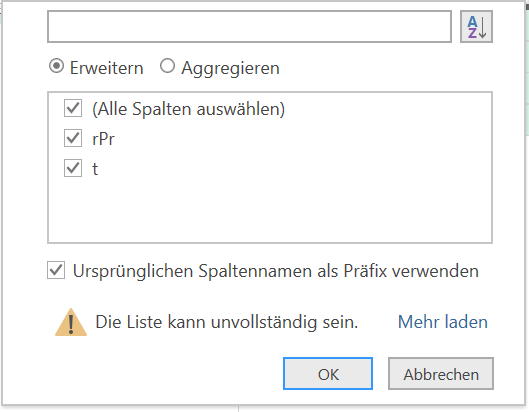
Task: Uncheck the (Alle Spalten auswählen) checkbox
Action: (x=73, y=108)
